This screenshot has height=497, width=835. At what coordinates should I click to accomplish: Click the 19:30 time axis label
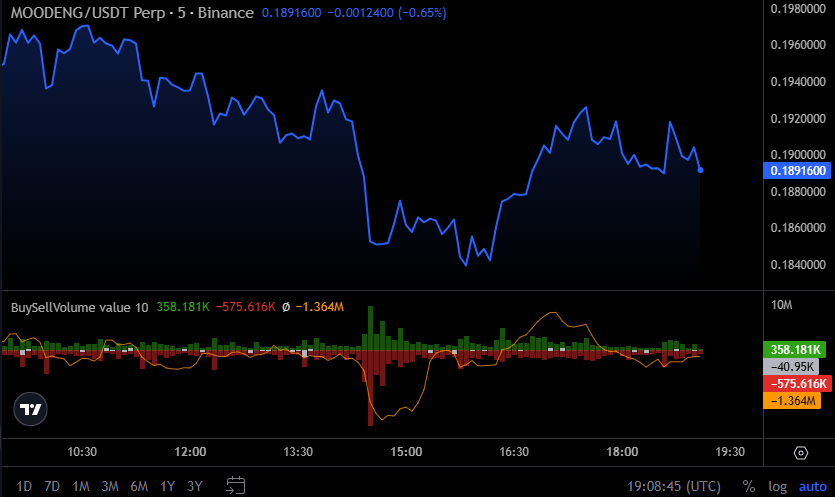(730, 452)
